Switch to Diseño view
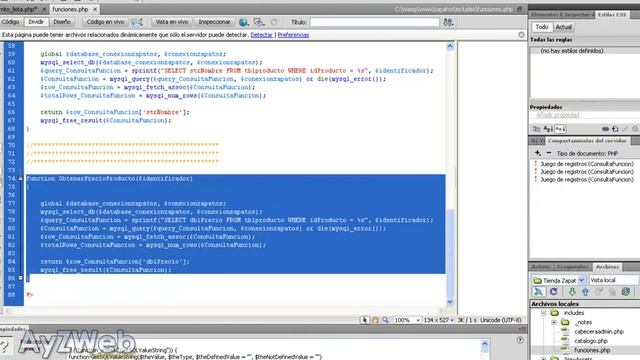The height and width of the screenshot is (360, 640). pyautogui.click(x=62, y=22)
